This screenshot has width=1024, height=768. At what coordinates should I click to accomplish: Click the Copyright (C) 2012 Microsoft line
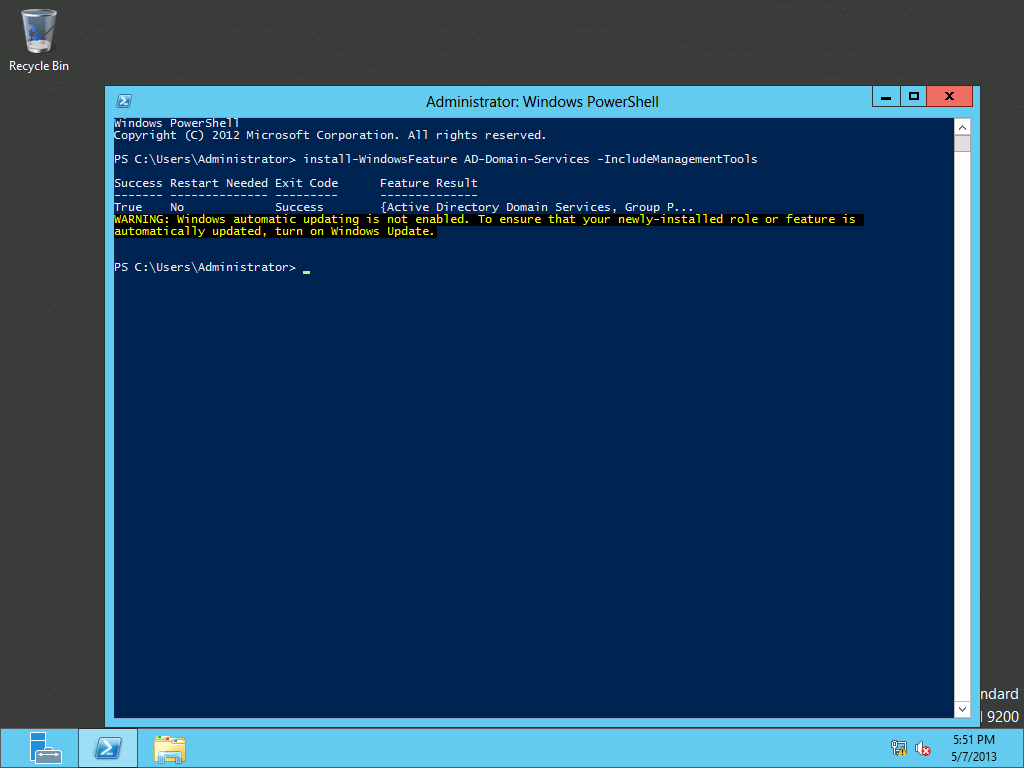330,135
